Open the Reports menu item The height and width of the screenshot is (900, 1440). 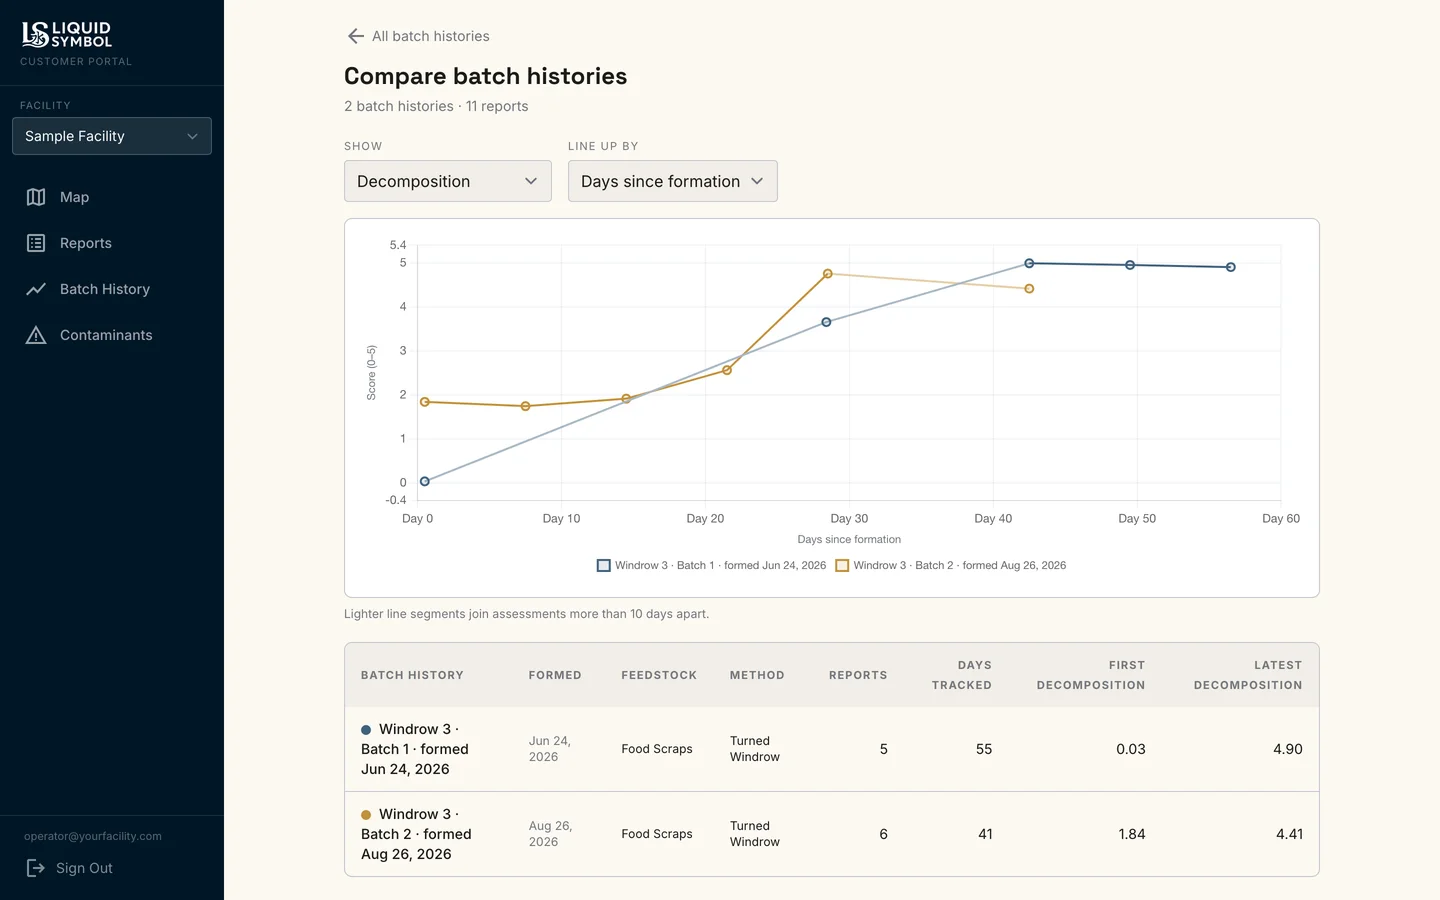click(x=112, y=243)
